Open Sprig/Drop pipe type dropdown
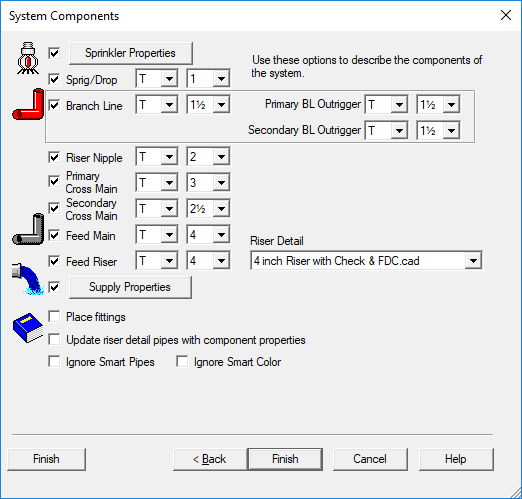The height and width of the screenshot is (499, 522). pyautogui.click(x=169, y=79)
